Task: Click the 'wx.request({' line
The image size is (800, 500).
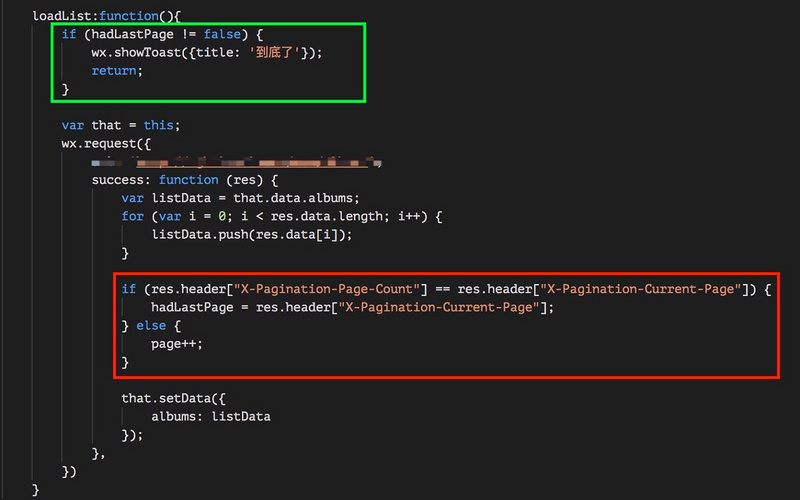Action: [106, 144]
